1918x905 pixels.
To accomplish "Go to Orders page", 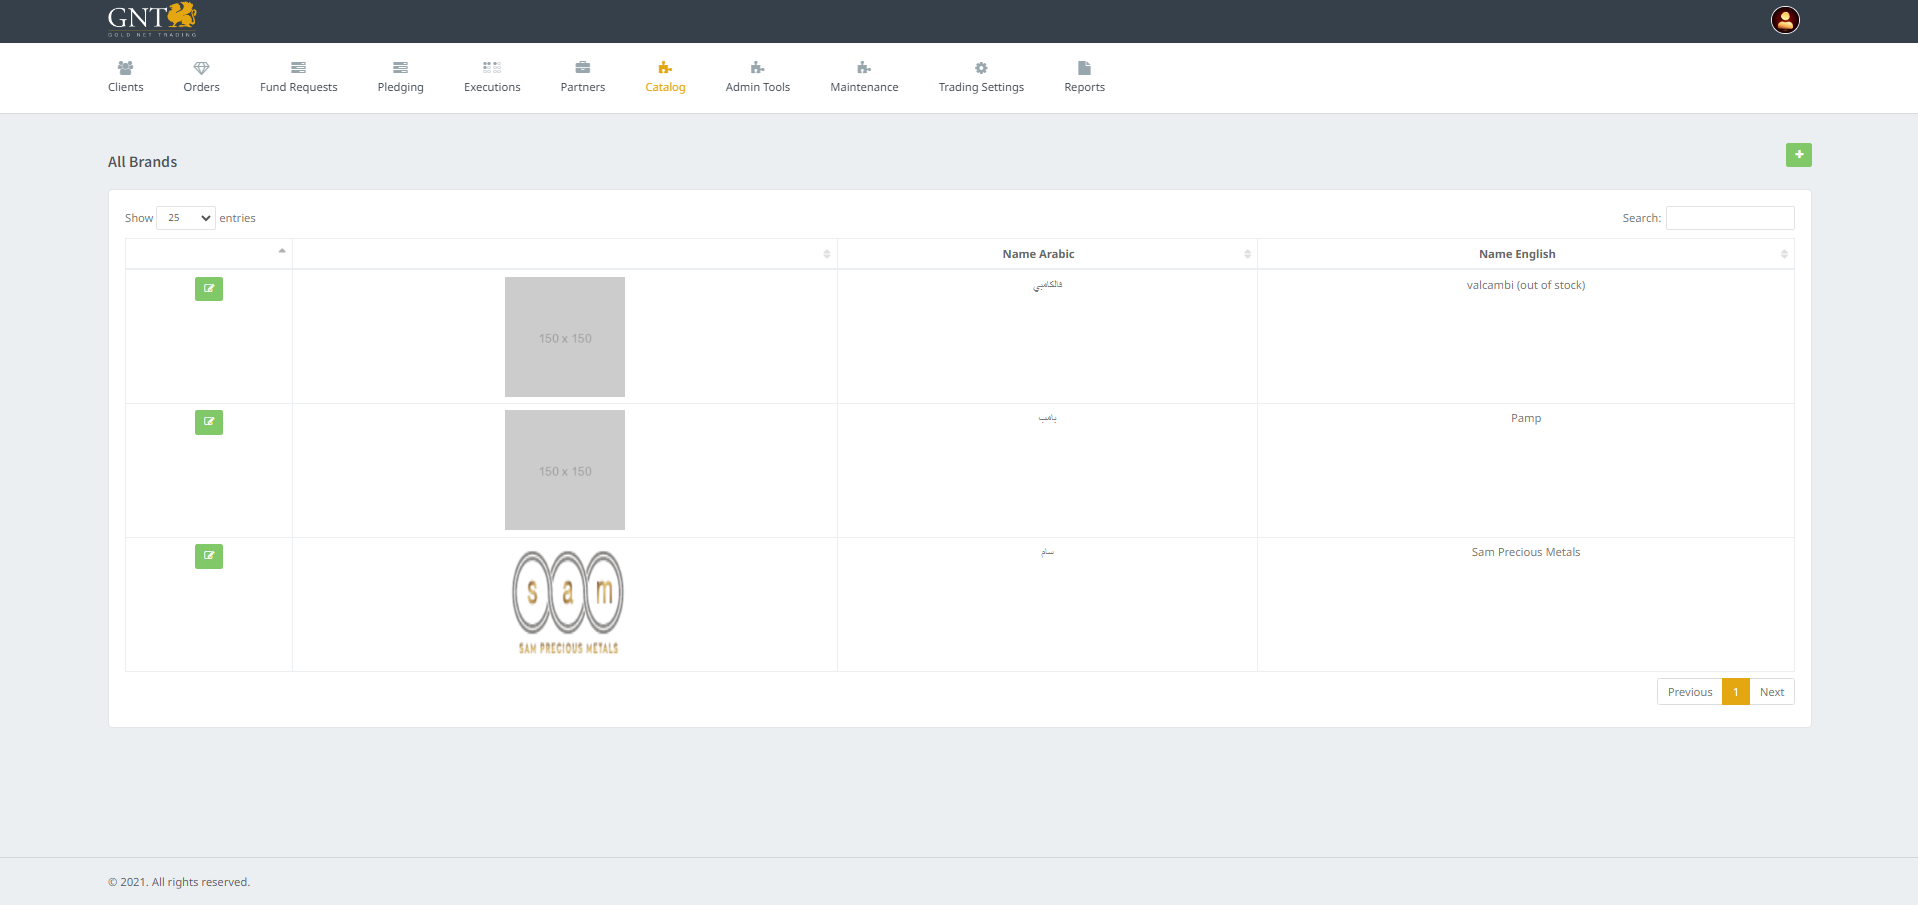I will (201, 77).
